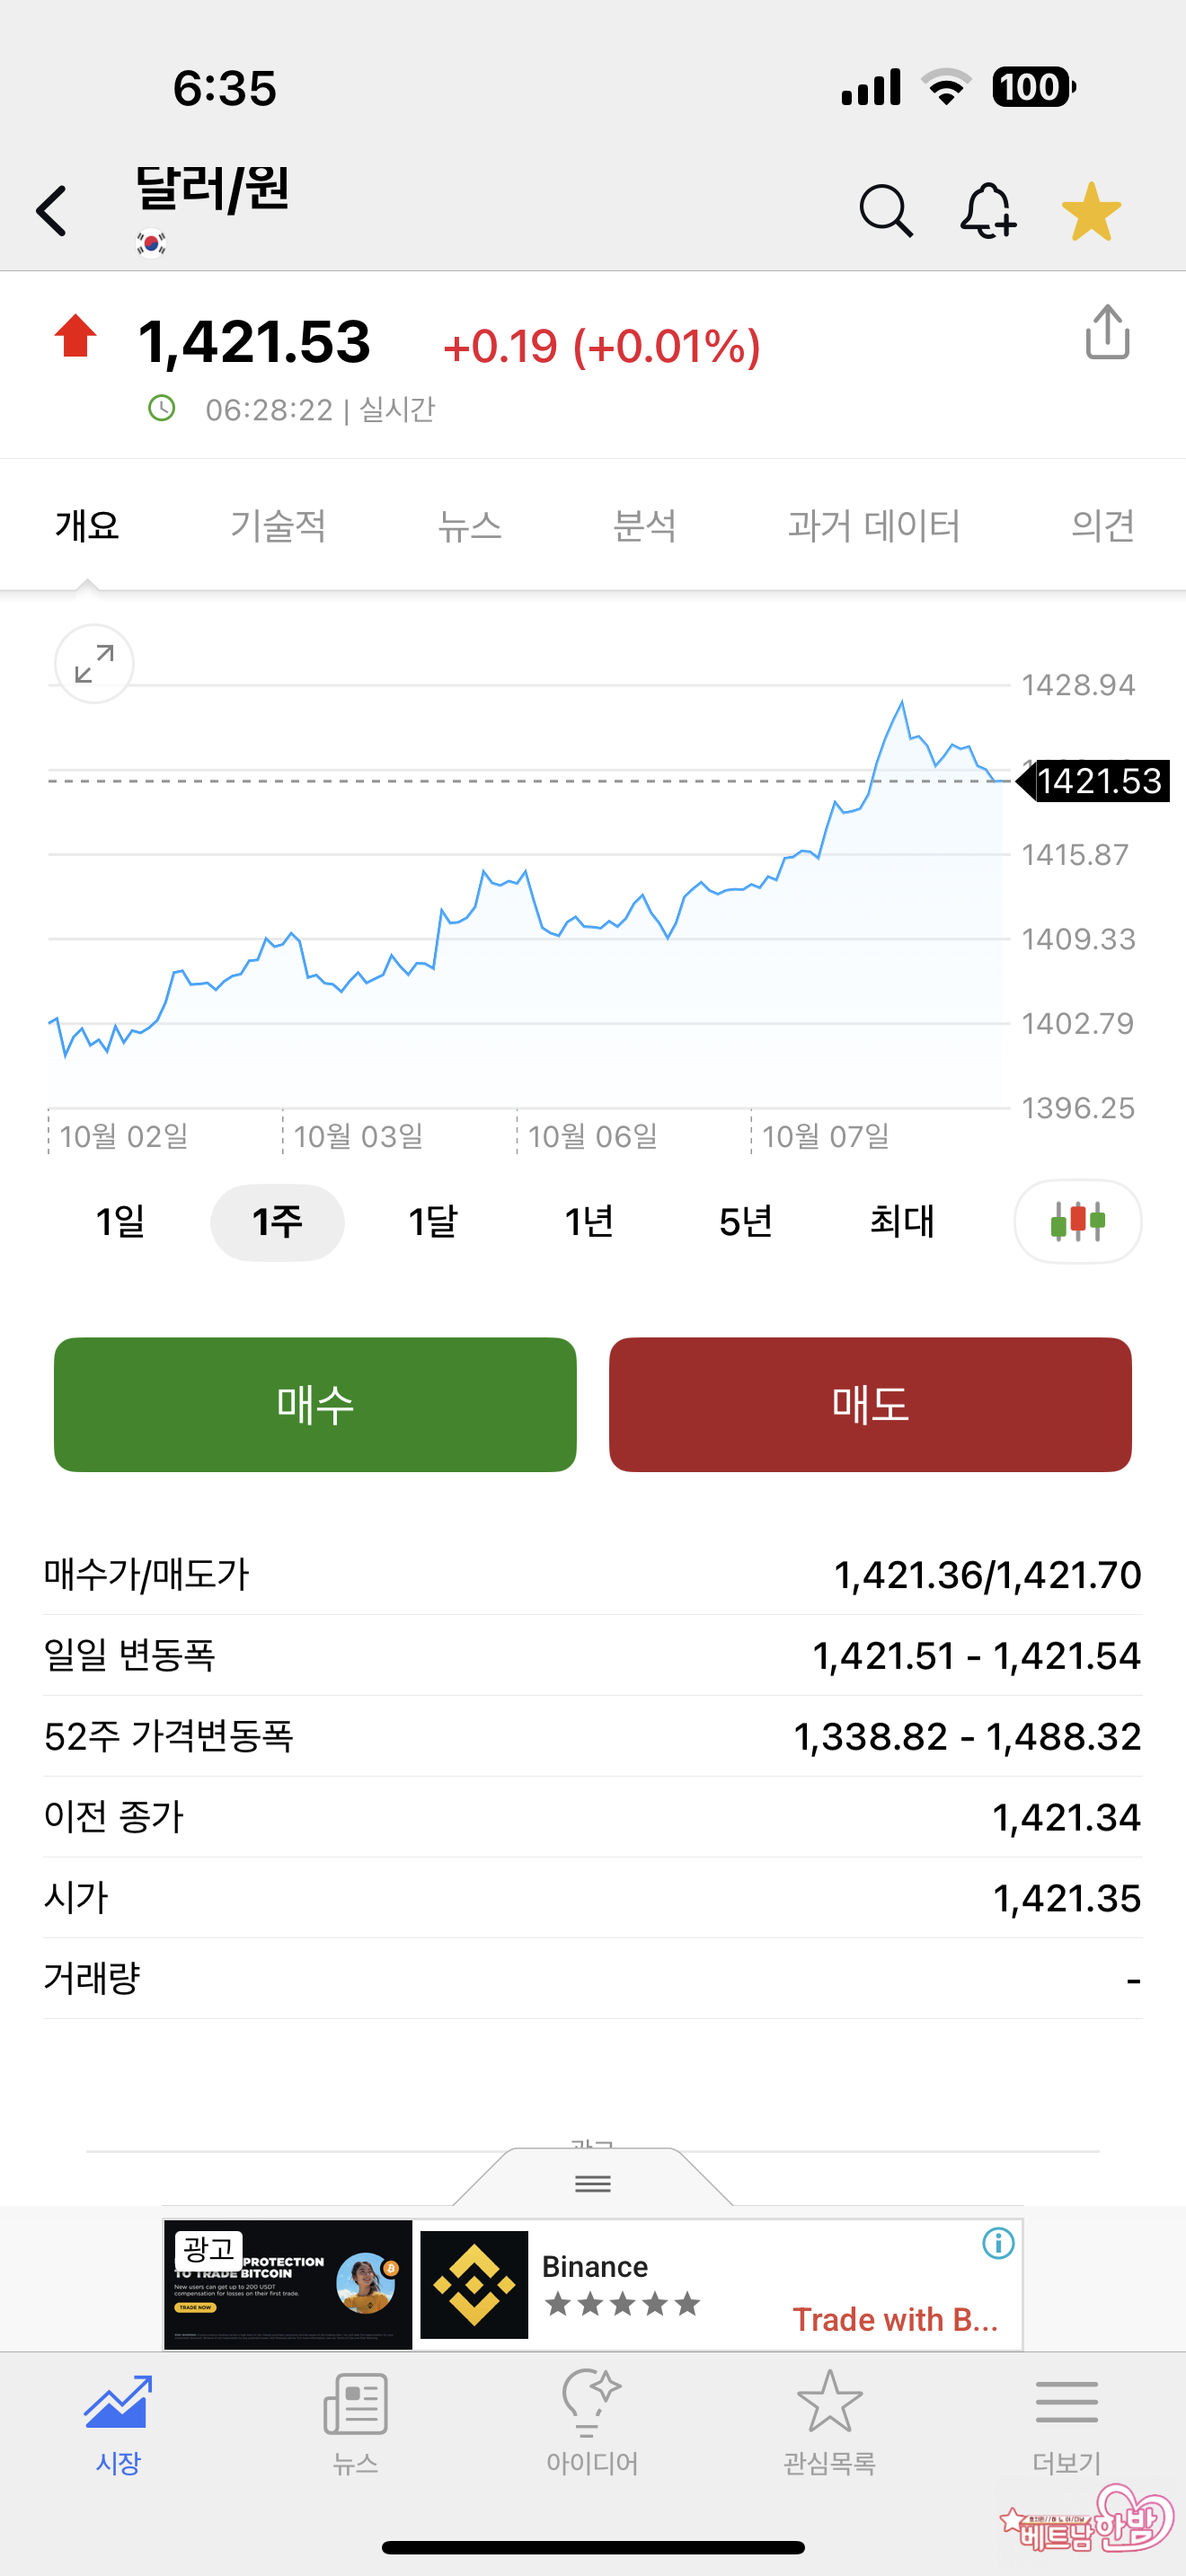This screenshot has width=1186, height=2576.
Task: Tap the back arrow icon
Action: pyautogui.click(x=52, y=211)
